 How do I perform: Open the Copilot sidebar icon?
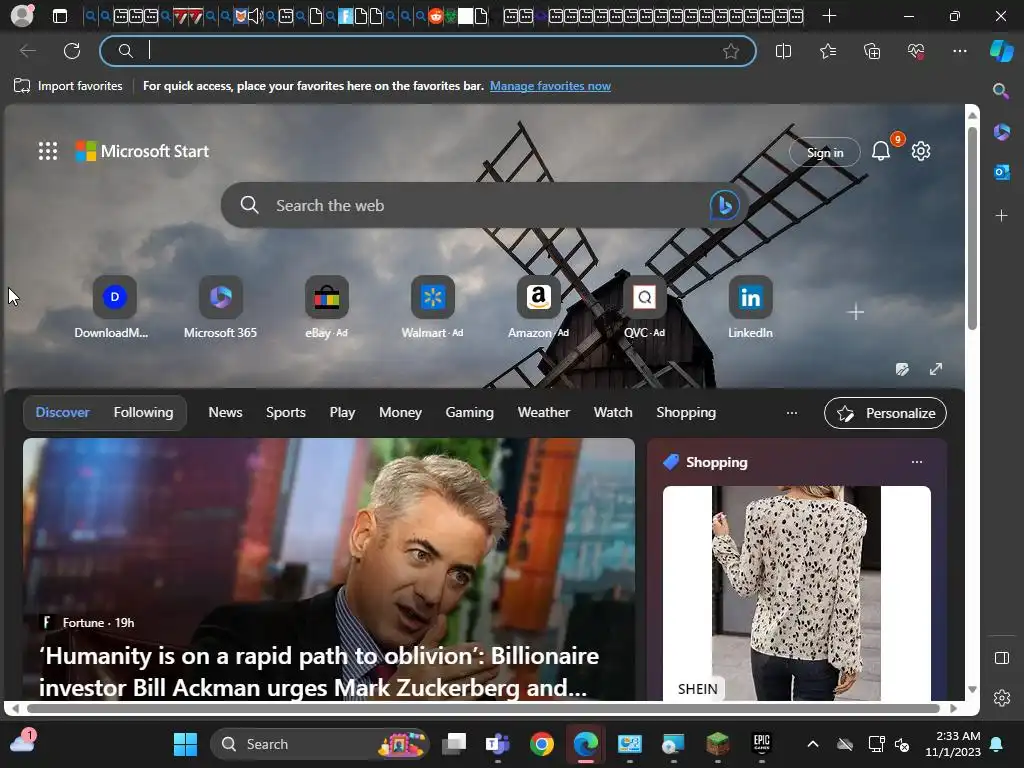coord(1001,50)
